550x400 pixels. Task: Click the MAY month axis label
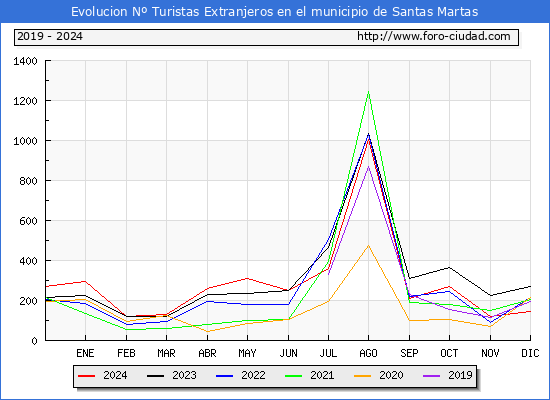tap(247, 353)
